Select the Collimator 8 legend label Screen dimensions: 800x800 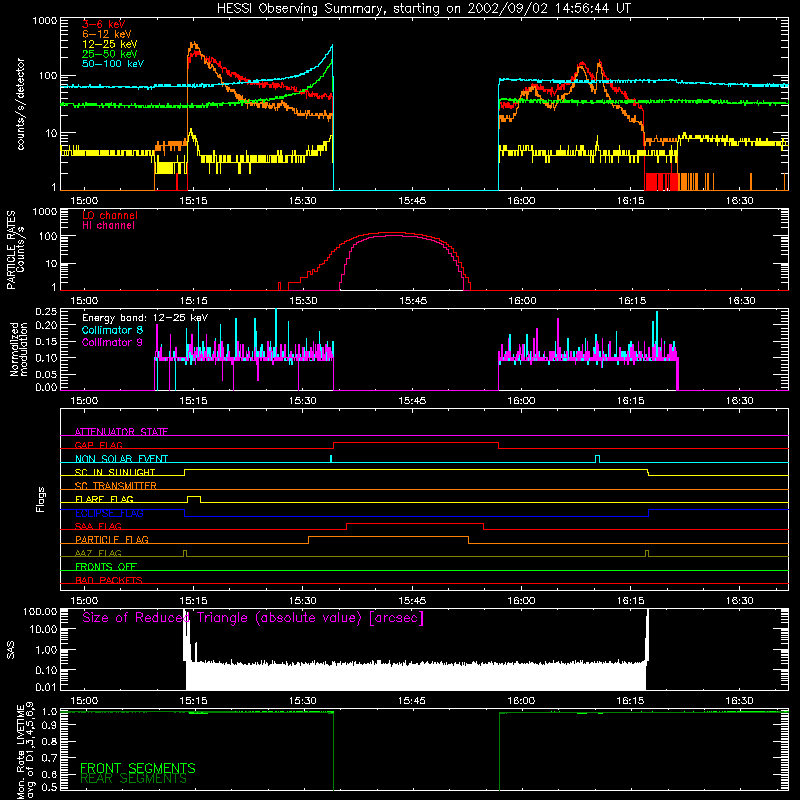112,330
